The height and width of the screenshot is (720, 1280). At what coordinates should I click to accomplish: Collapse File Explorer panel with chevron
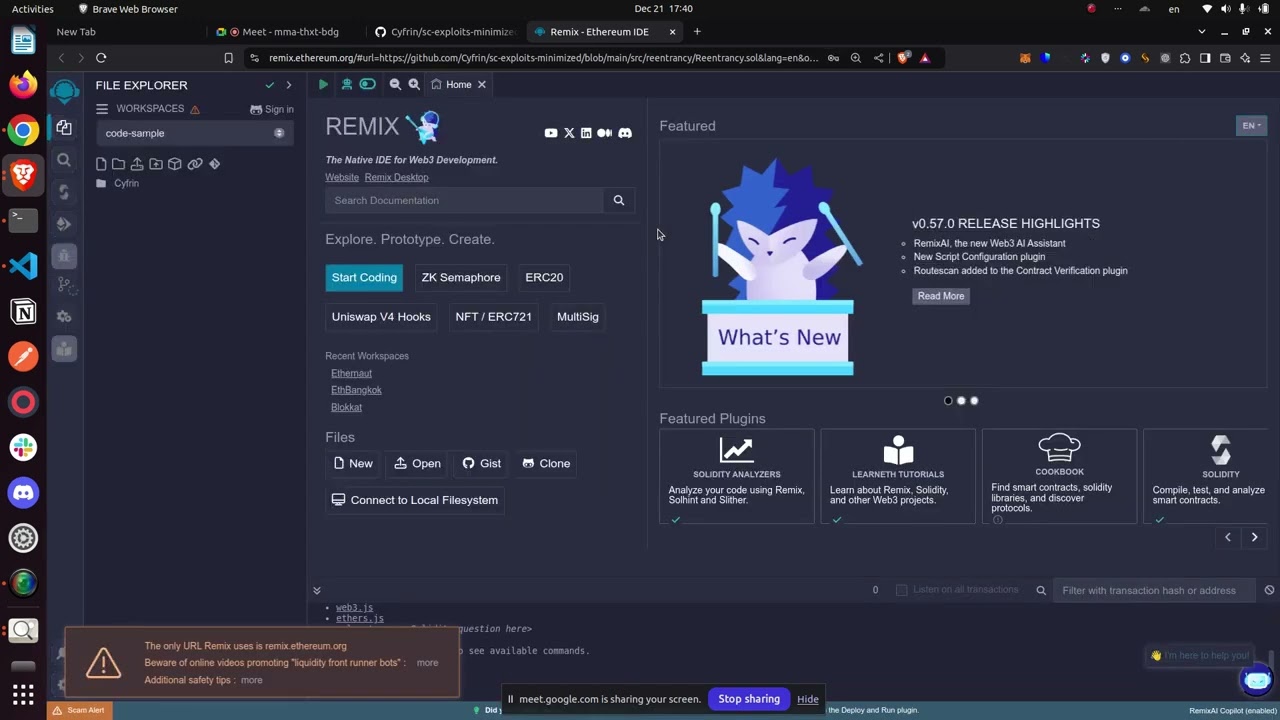point(289,85)
